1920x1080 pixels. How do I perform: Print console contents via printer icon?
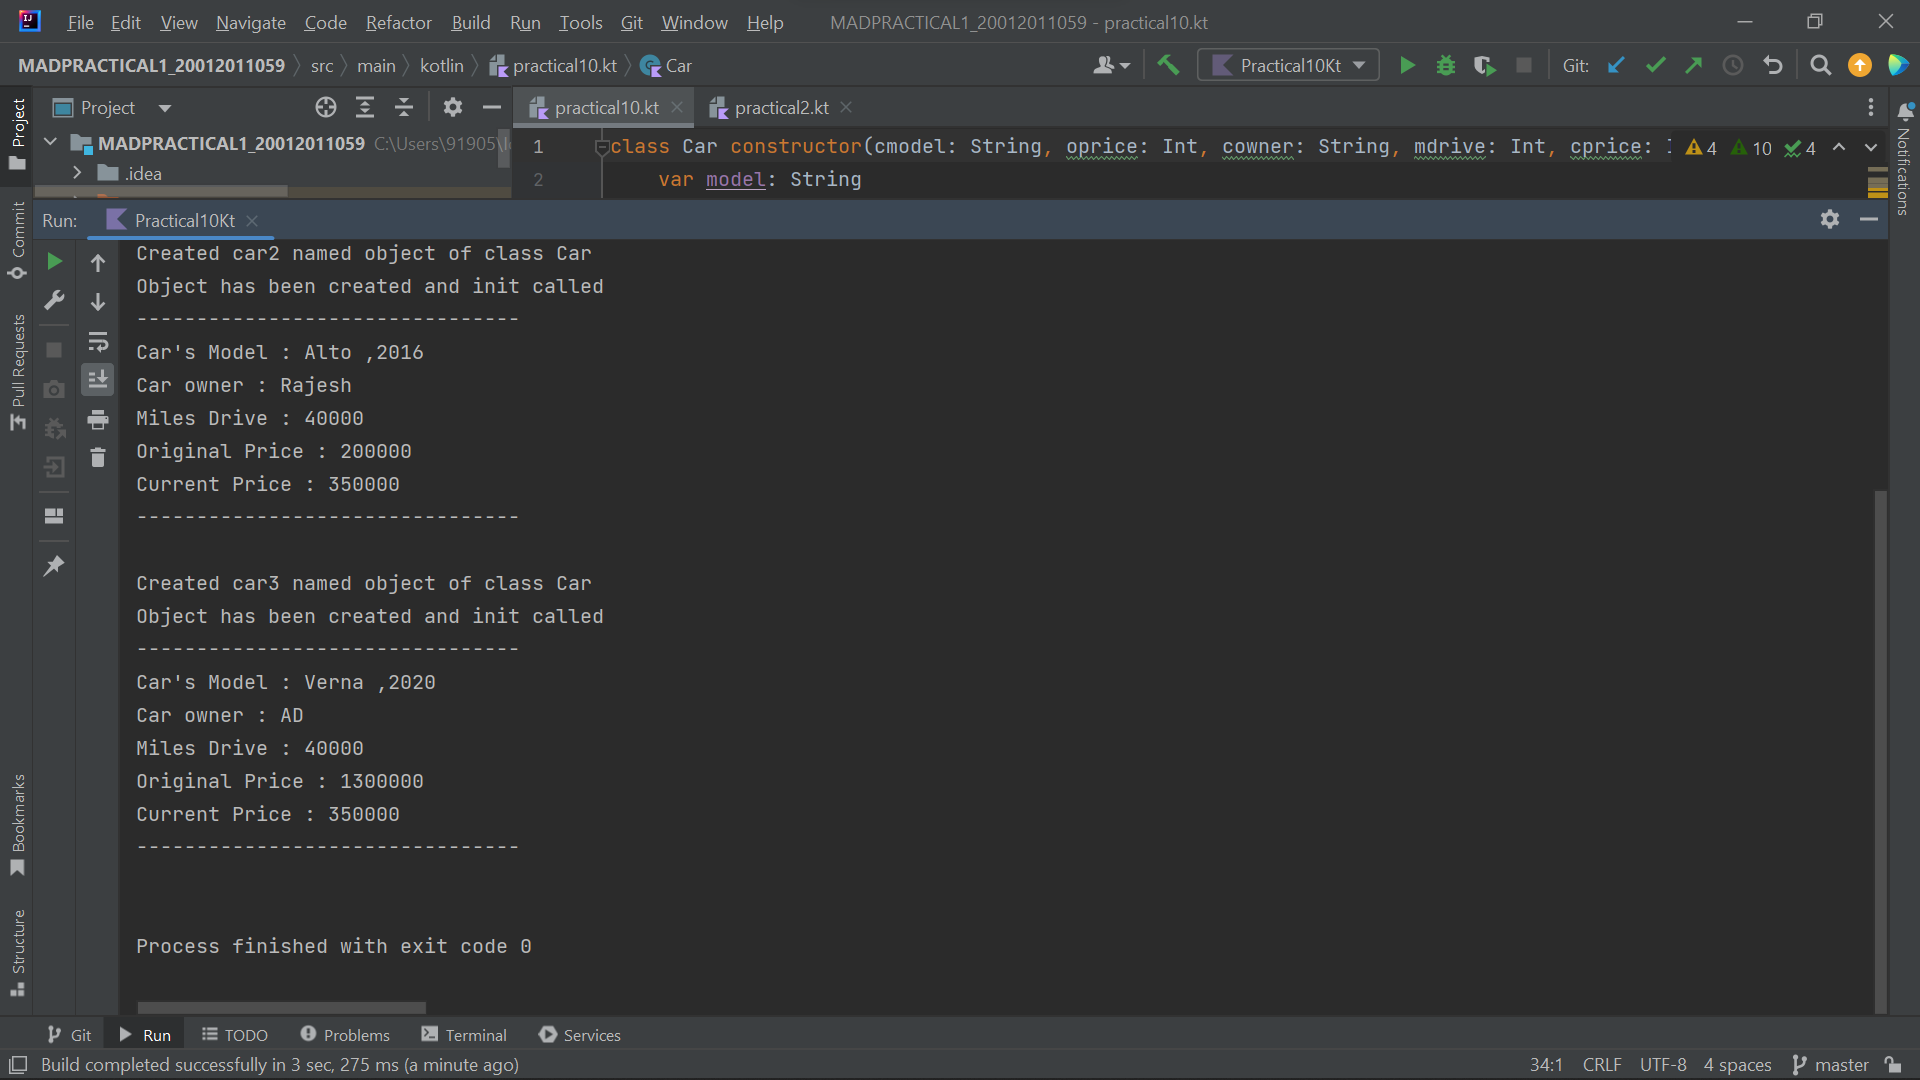click(97, 419)
